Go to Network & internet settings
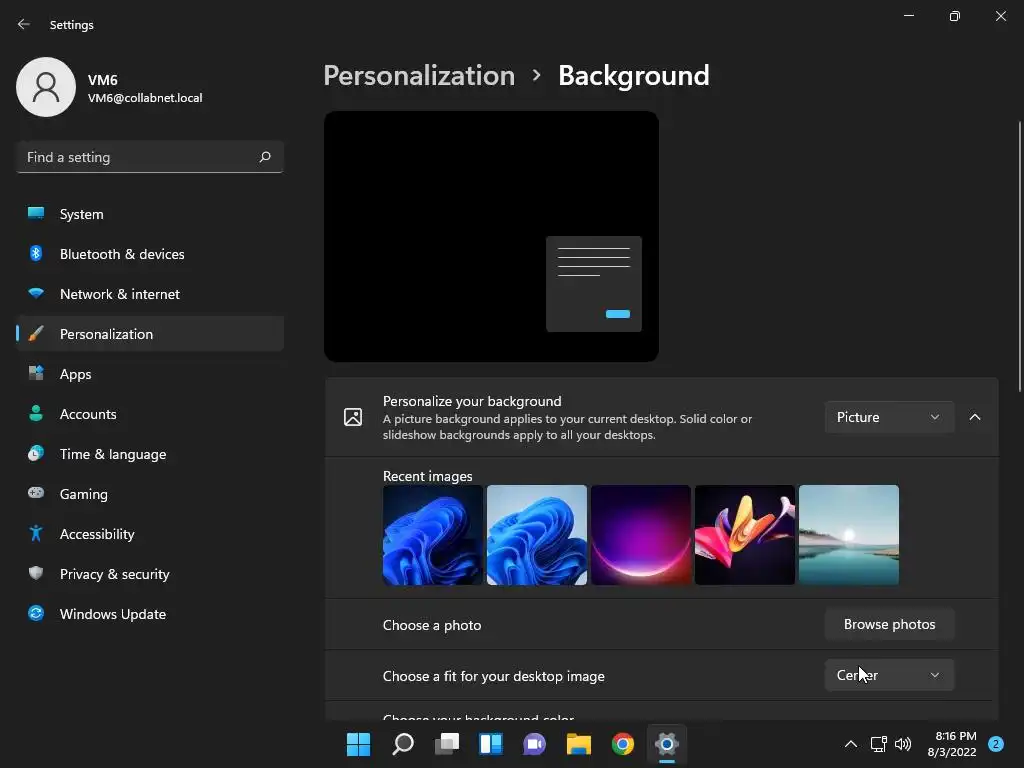The image size is (1024, 768). click(150, 293)
